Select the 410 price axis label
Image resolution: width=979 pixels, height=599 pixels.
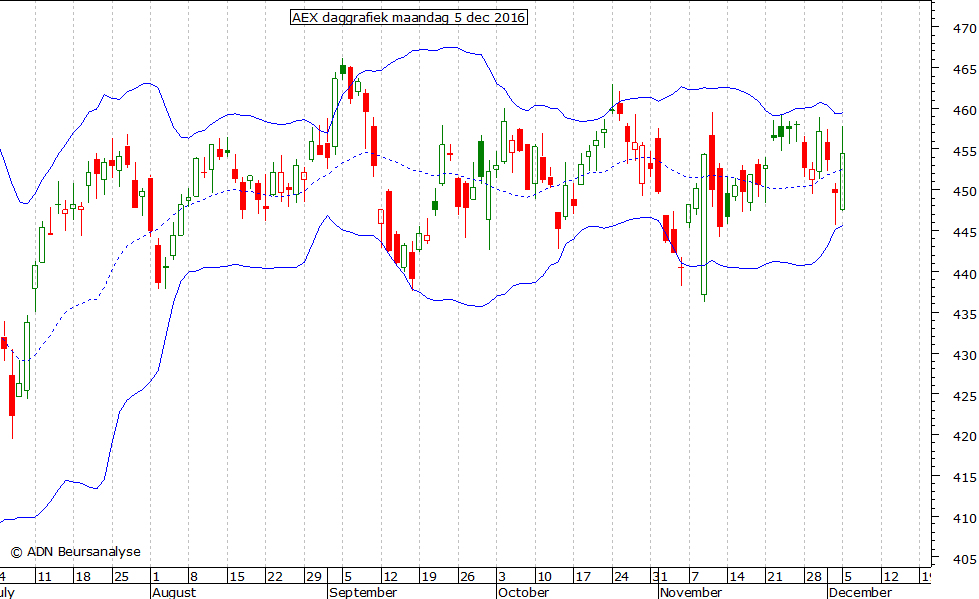(x=965, y=518)
